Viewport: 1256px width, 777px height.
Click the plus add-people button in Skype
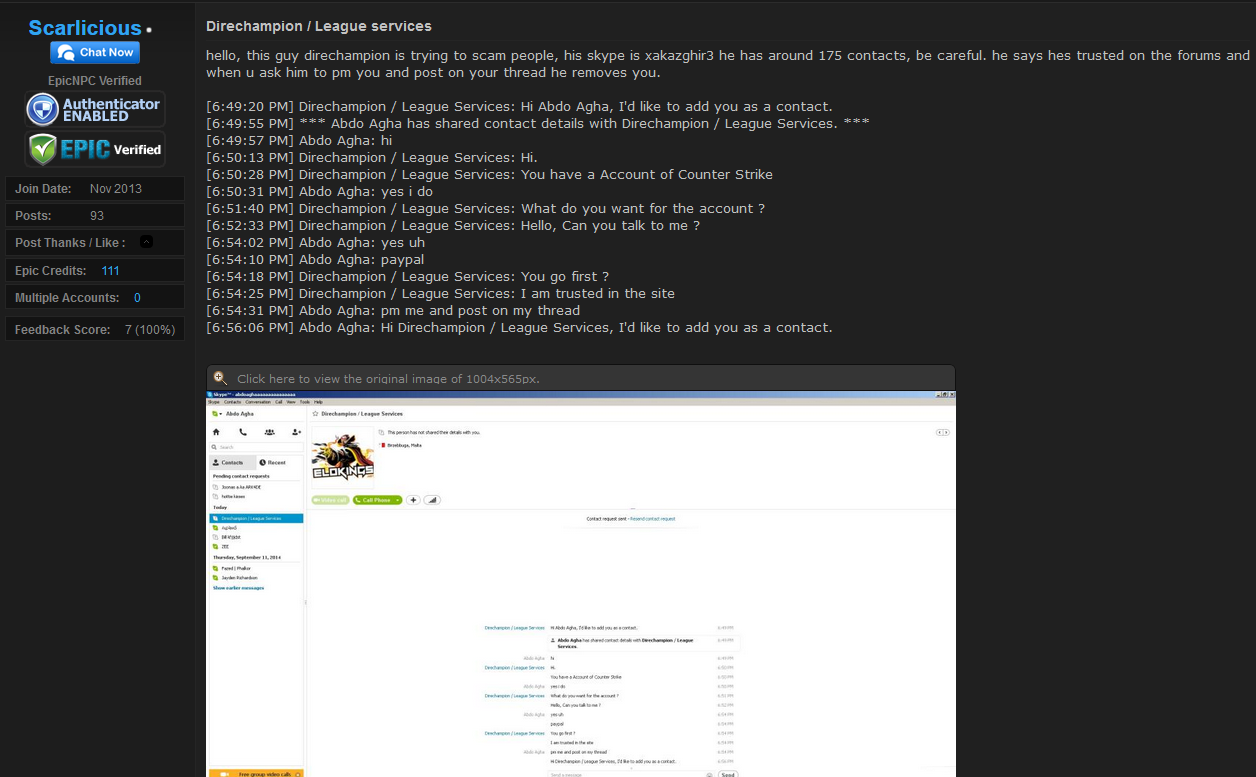tap(413, 500)
